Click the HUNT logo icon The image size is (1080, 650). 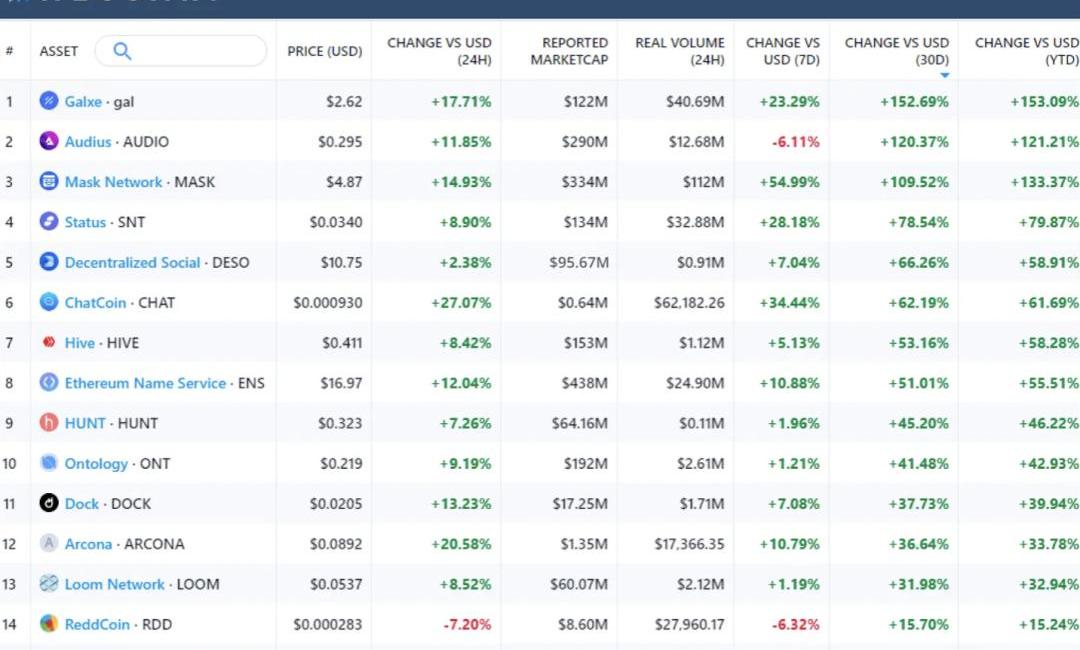coord(49,423)
